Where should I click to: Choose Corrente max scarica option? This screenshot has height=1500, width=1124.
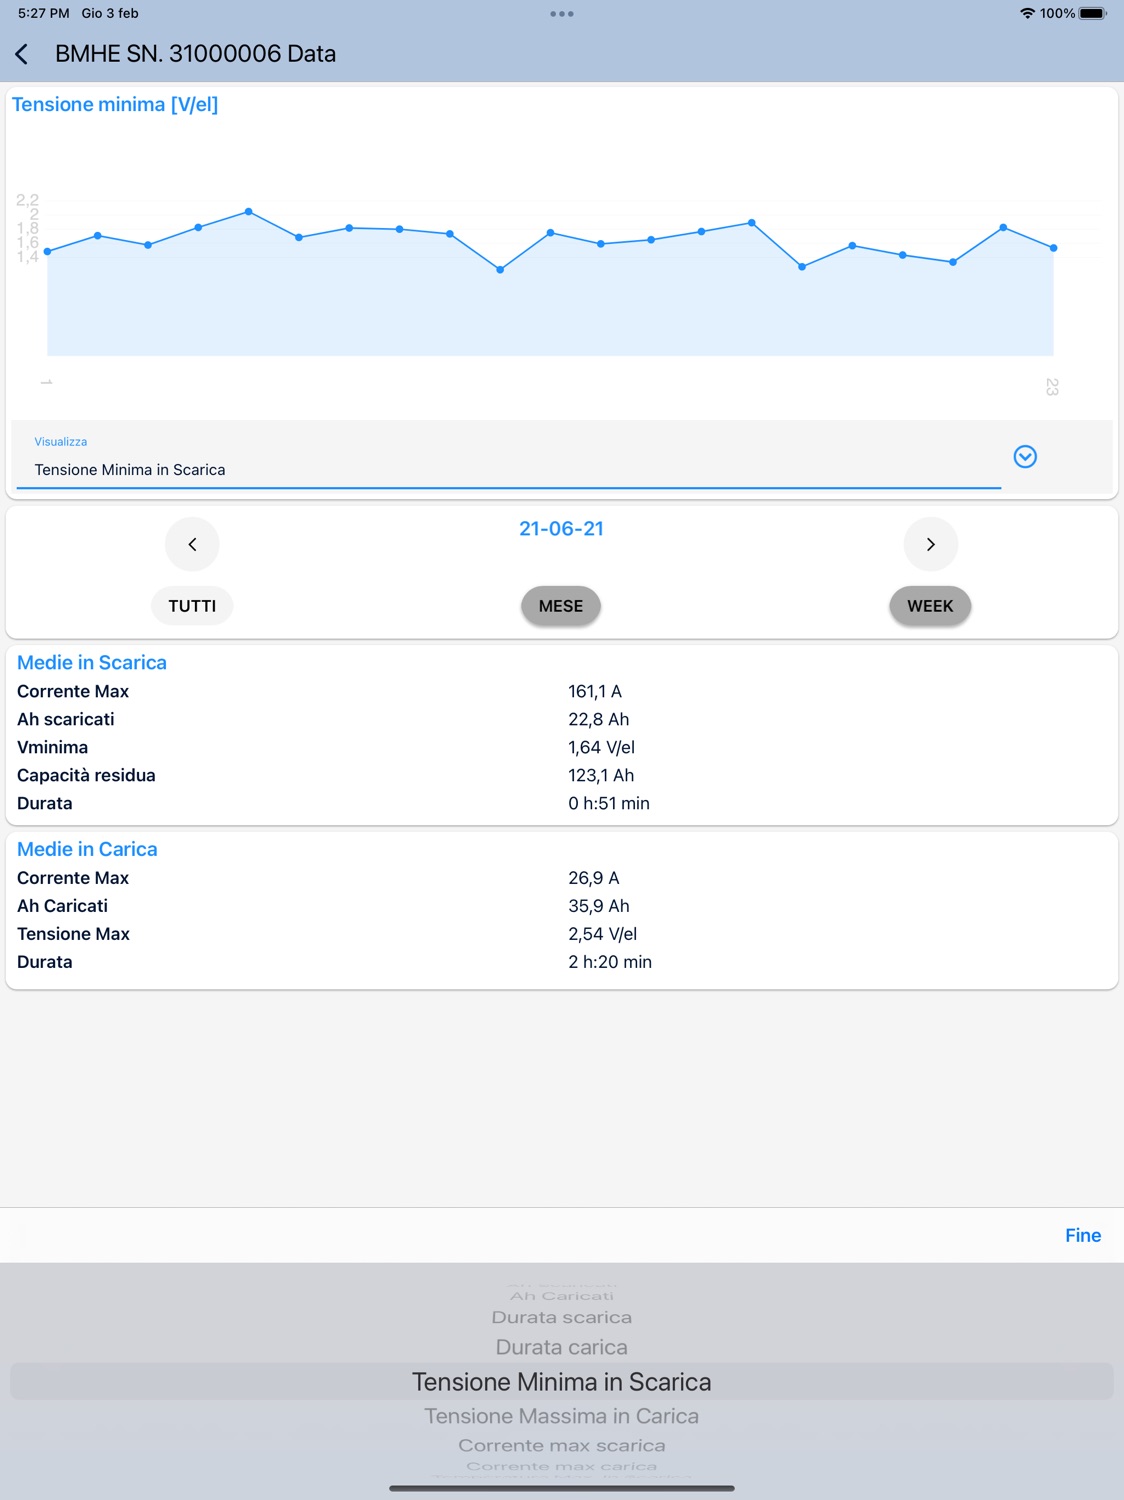[x=562, y=1445]
